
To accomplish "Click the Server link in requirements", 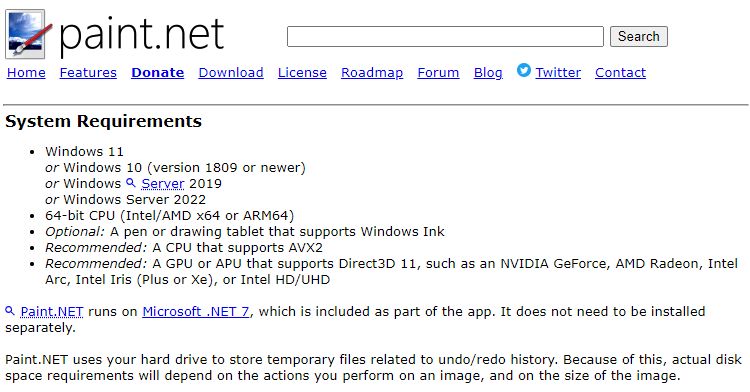I will point(163,184).
